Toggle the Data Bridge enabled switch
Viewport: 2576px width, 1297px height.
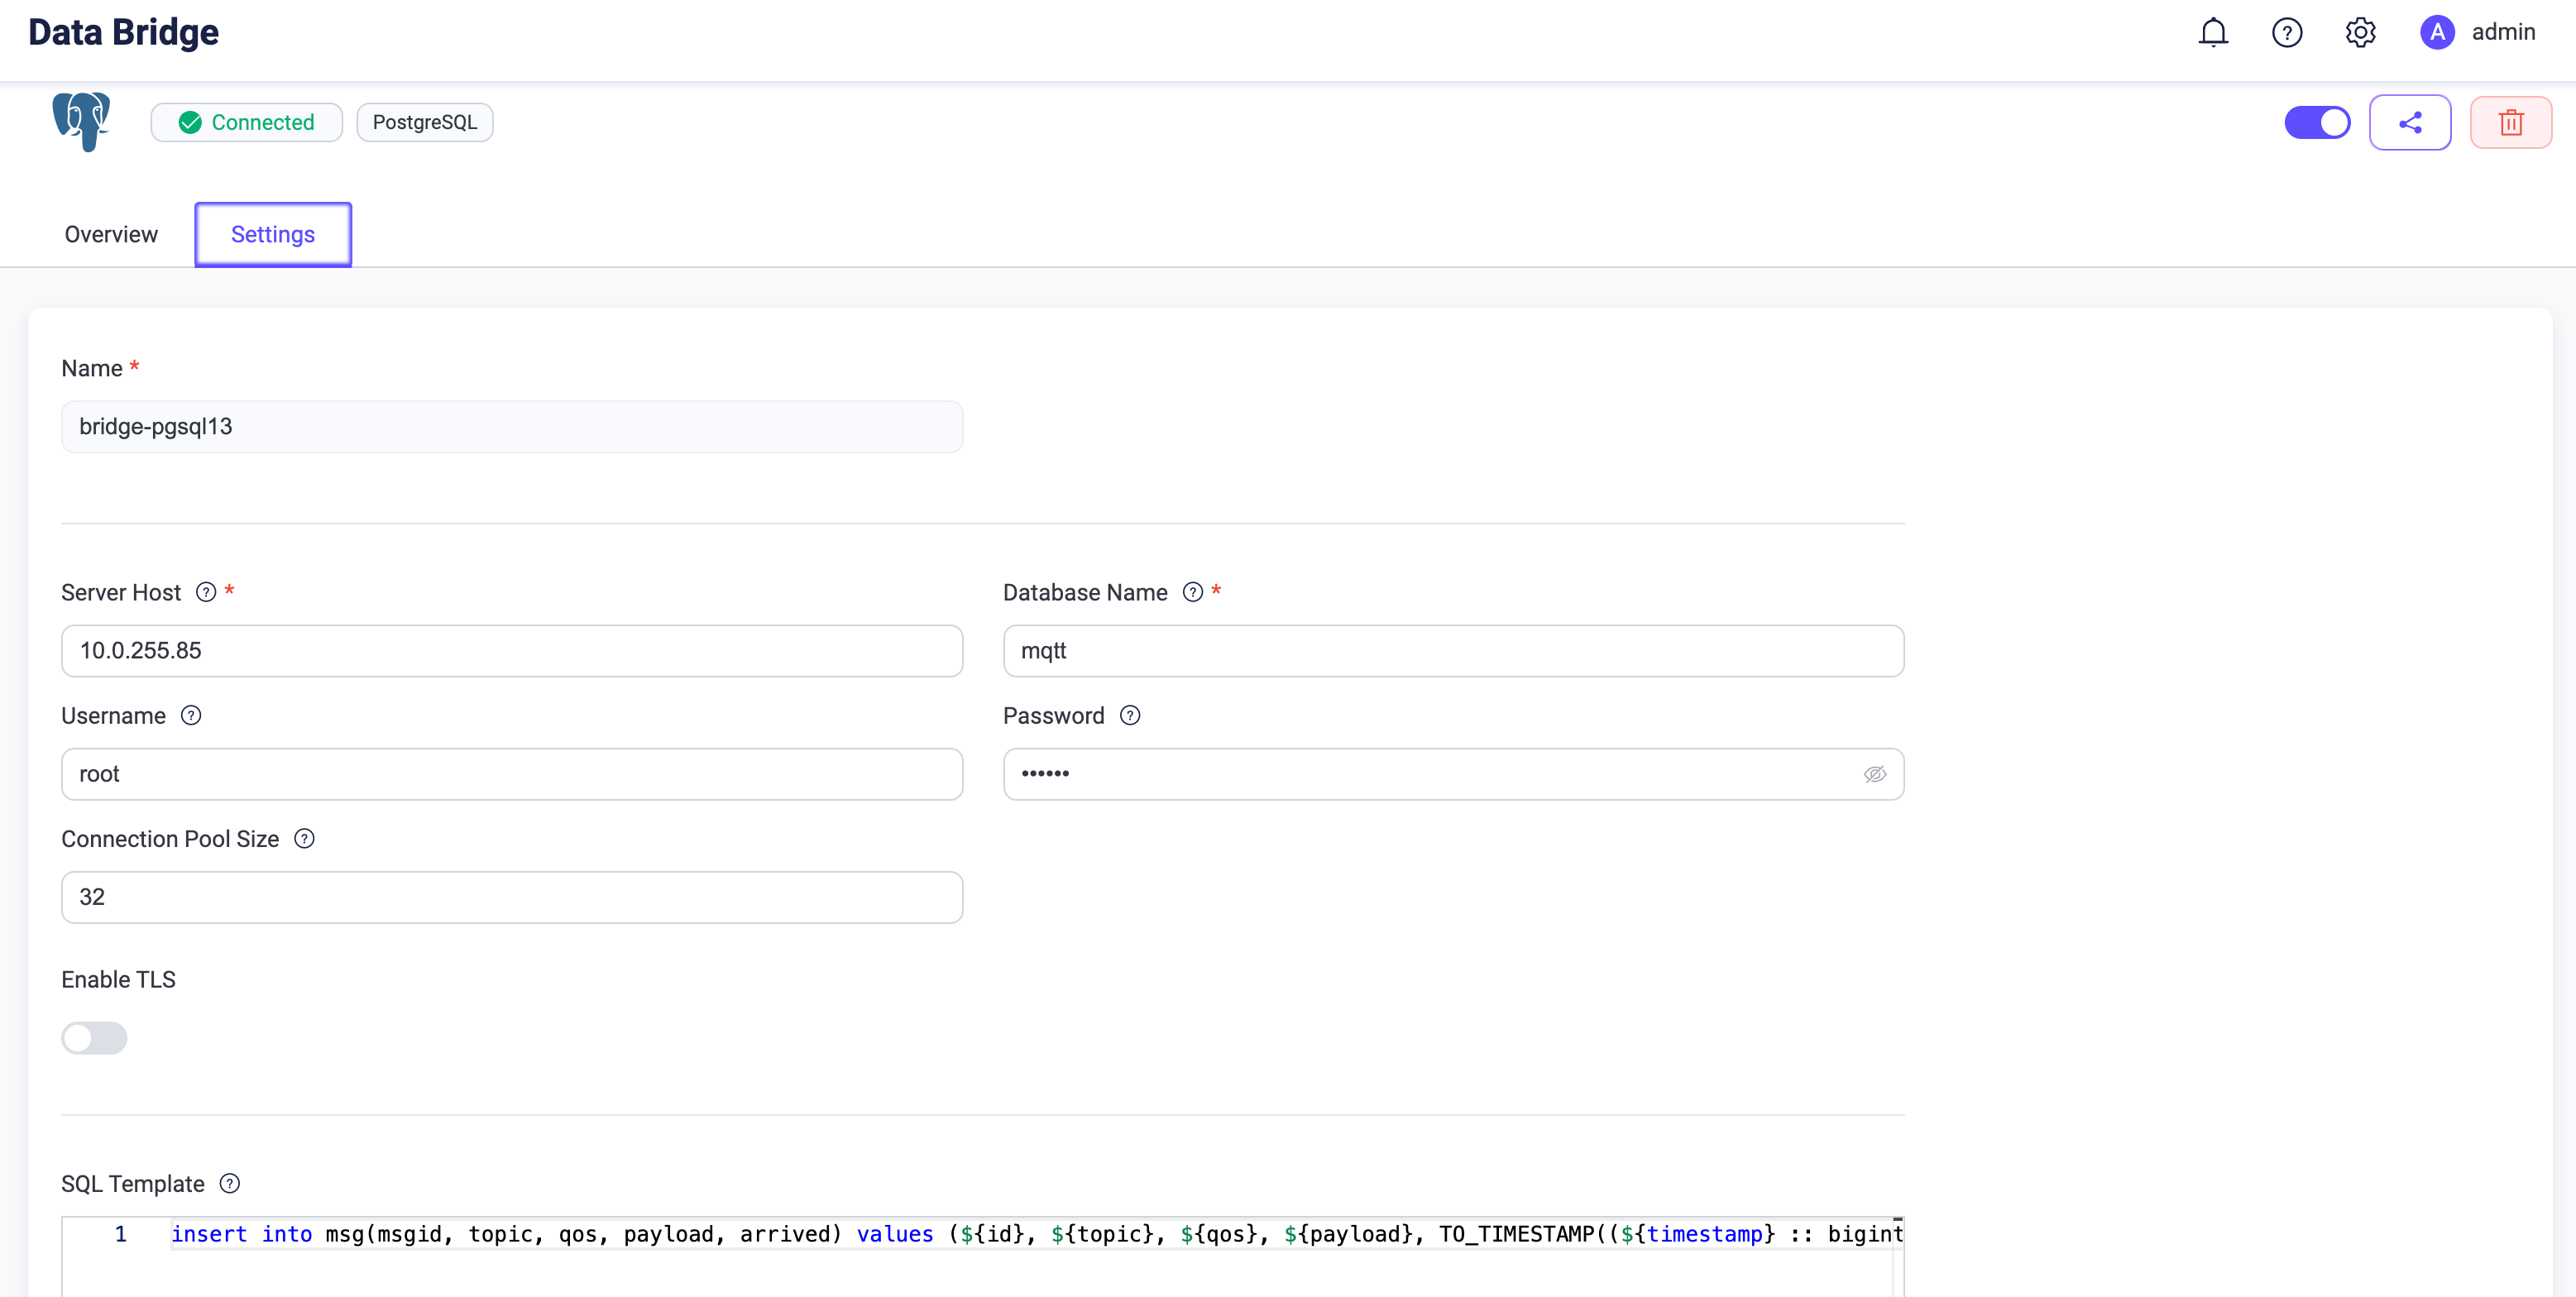point(2318,121)
